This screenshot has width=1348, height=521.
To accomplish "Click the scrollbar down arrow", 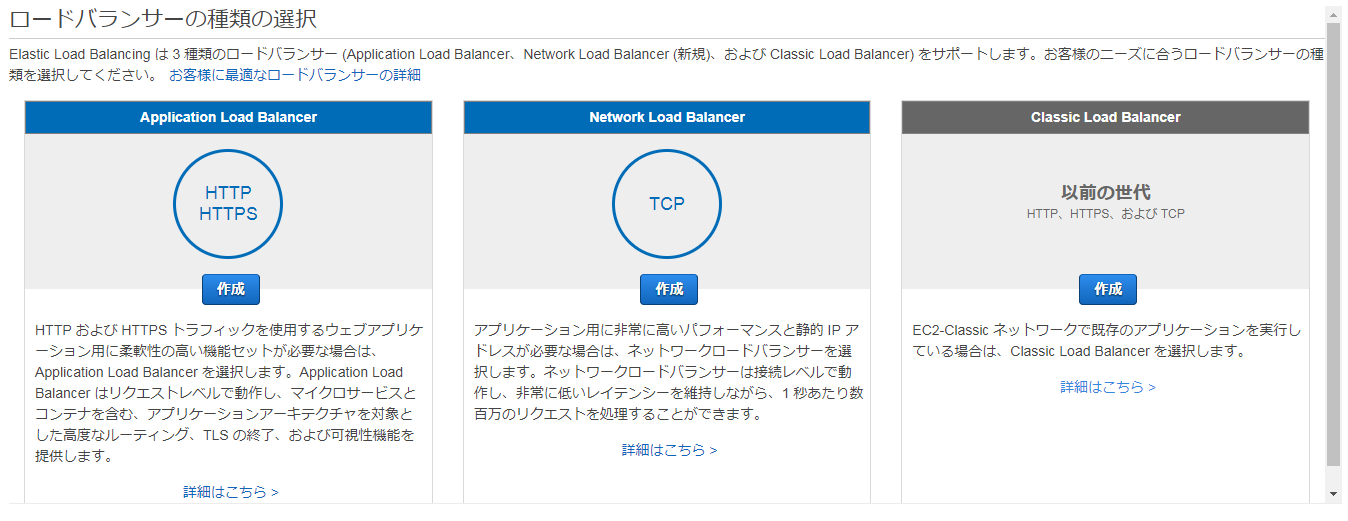I will [1333, 494].
